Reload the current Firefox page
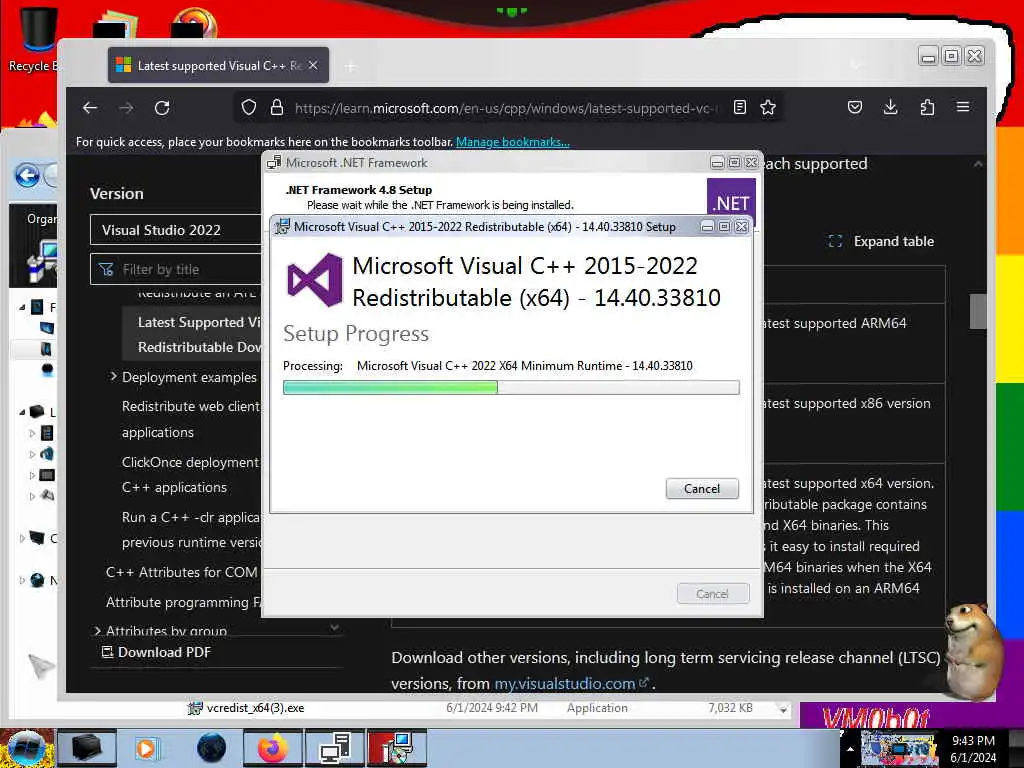The image size is (1024, 768). pos(162,108)
